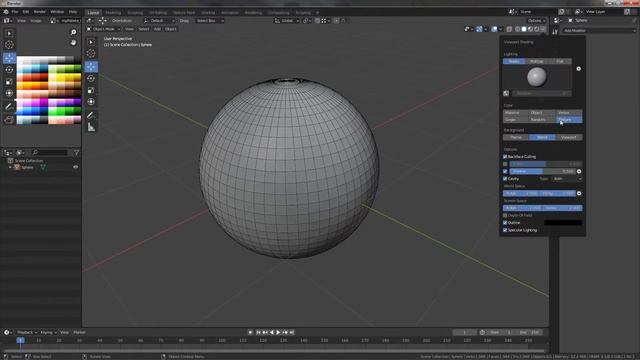Adjust the Shadow intensity slider
Viewport: 640px width, 360px height.
[542, 171]
